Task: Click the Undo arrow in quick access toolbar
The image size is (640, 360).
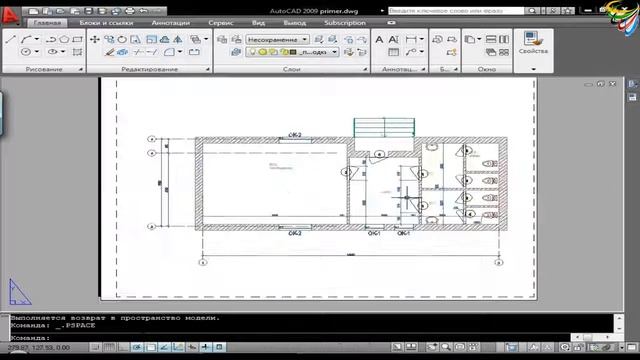Action: pos(143,11)
